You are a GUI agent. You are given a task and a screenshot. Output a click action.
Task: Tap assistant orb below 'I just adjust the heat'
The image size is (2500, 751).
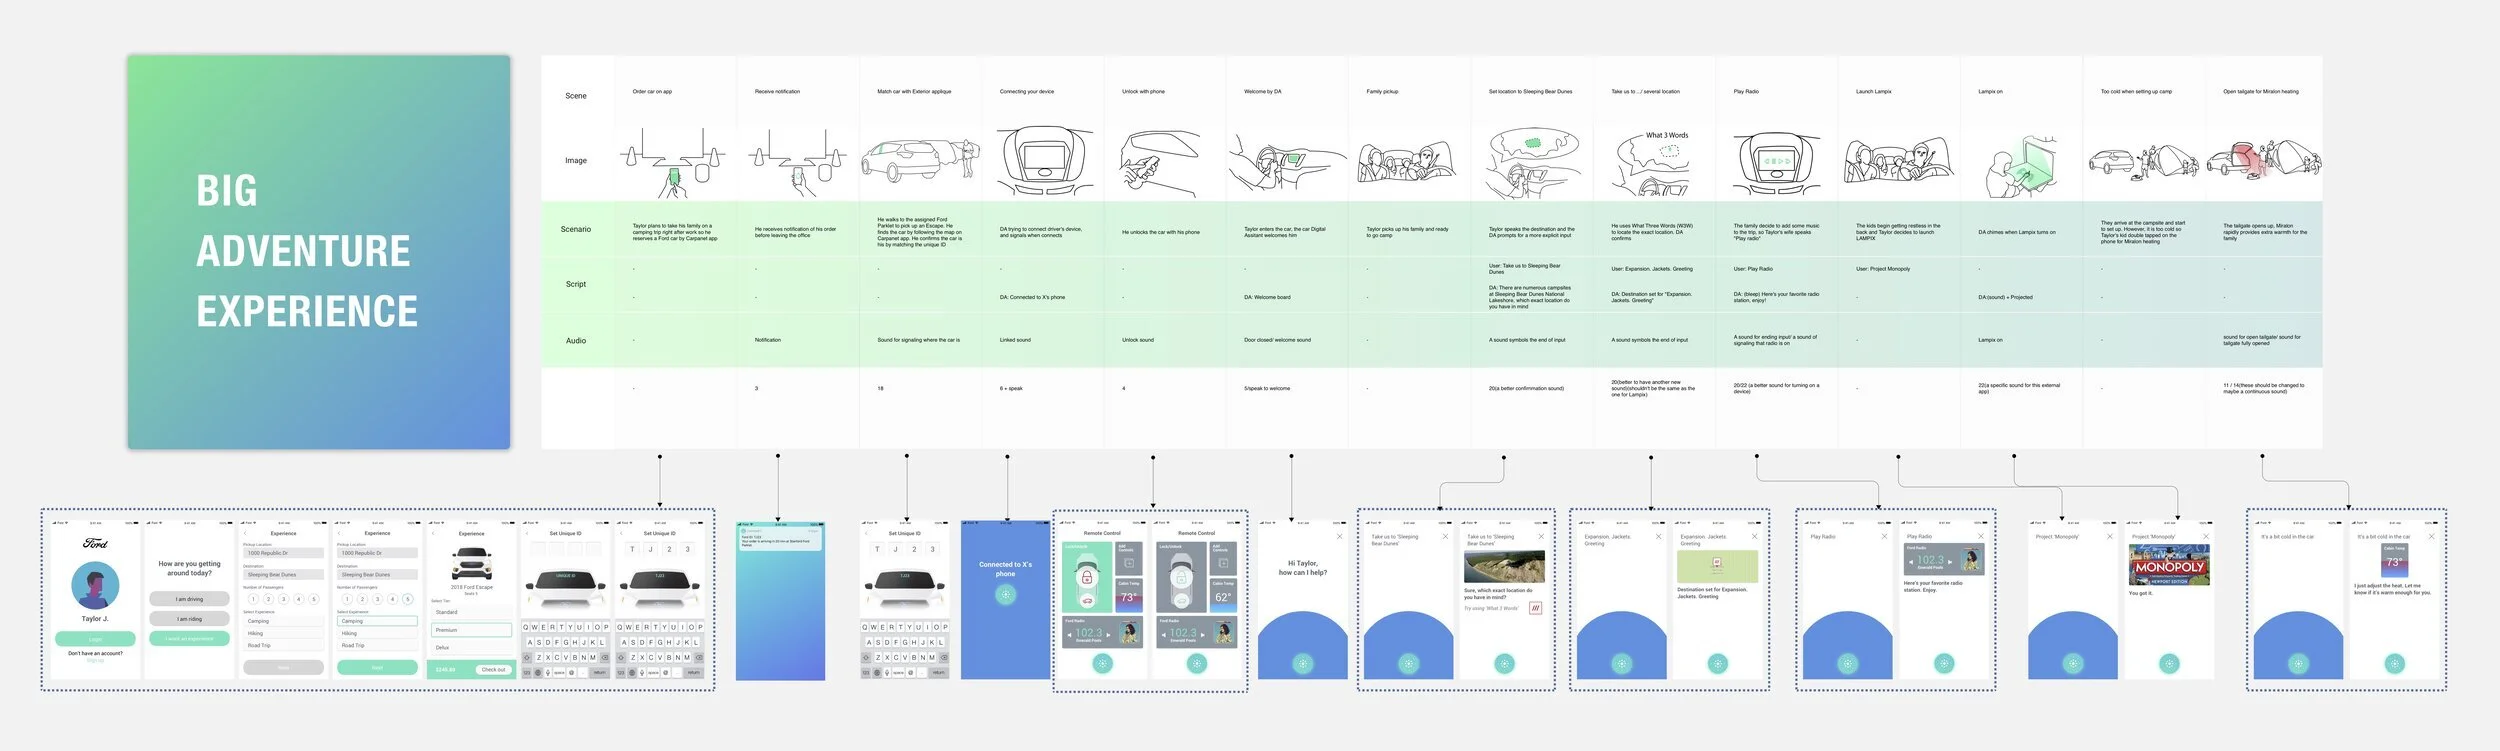tap(2394, 663)
